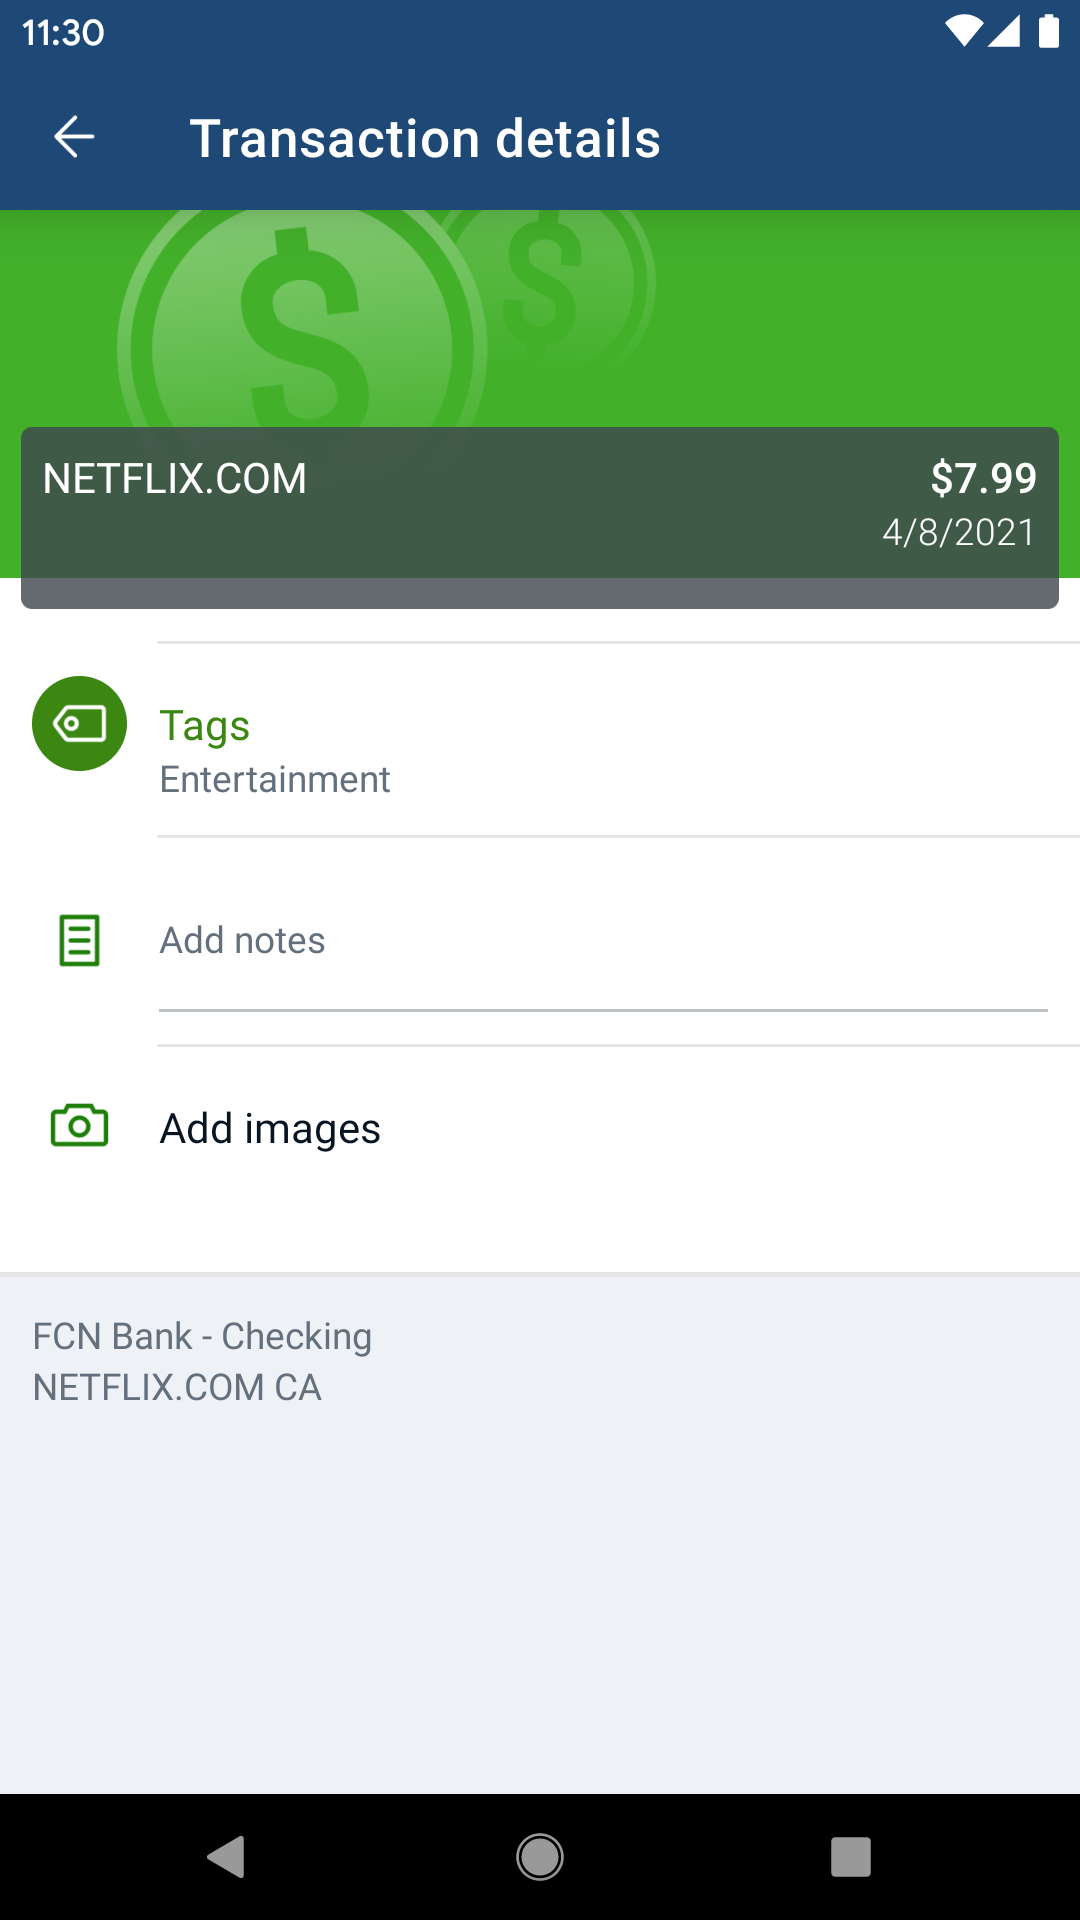
Task: Tap the cellular signal icon
Action: (1004, 32)
